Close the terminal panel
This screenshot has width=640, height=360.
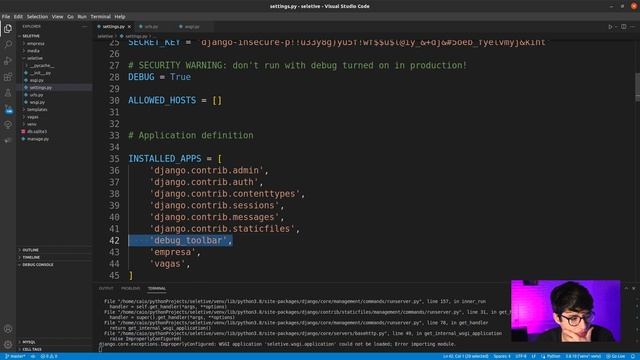[634, 288]
